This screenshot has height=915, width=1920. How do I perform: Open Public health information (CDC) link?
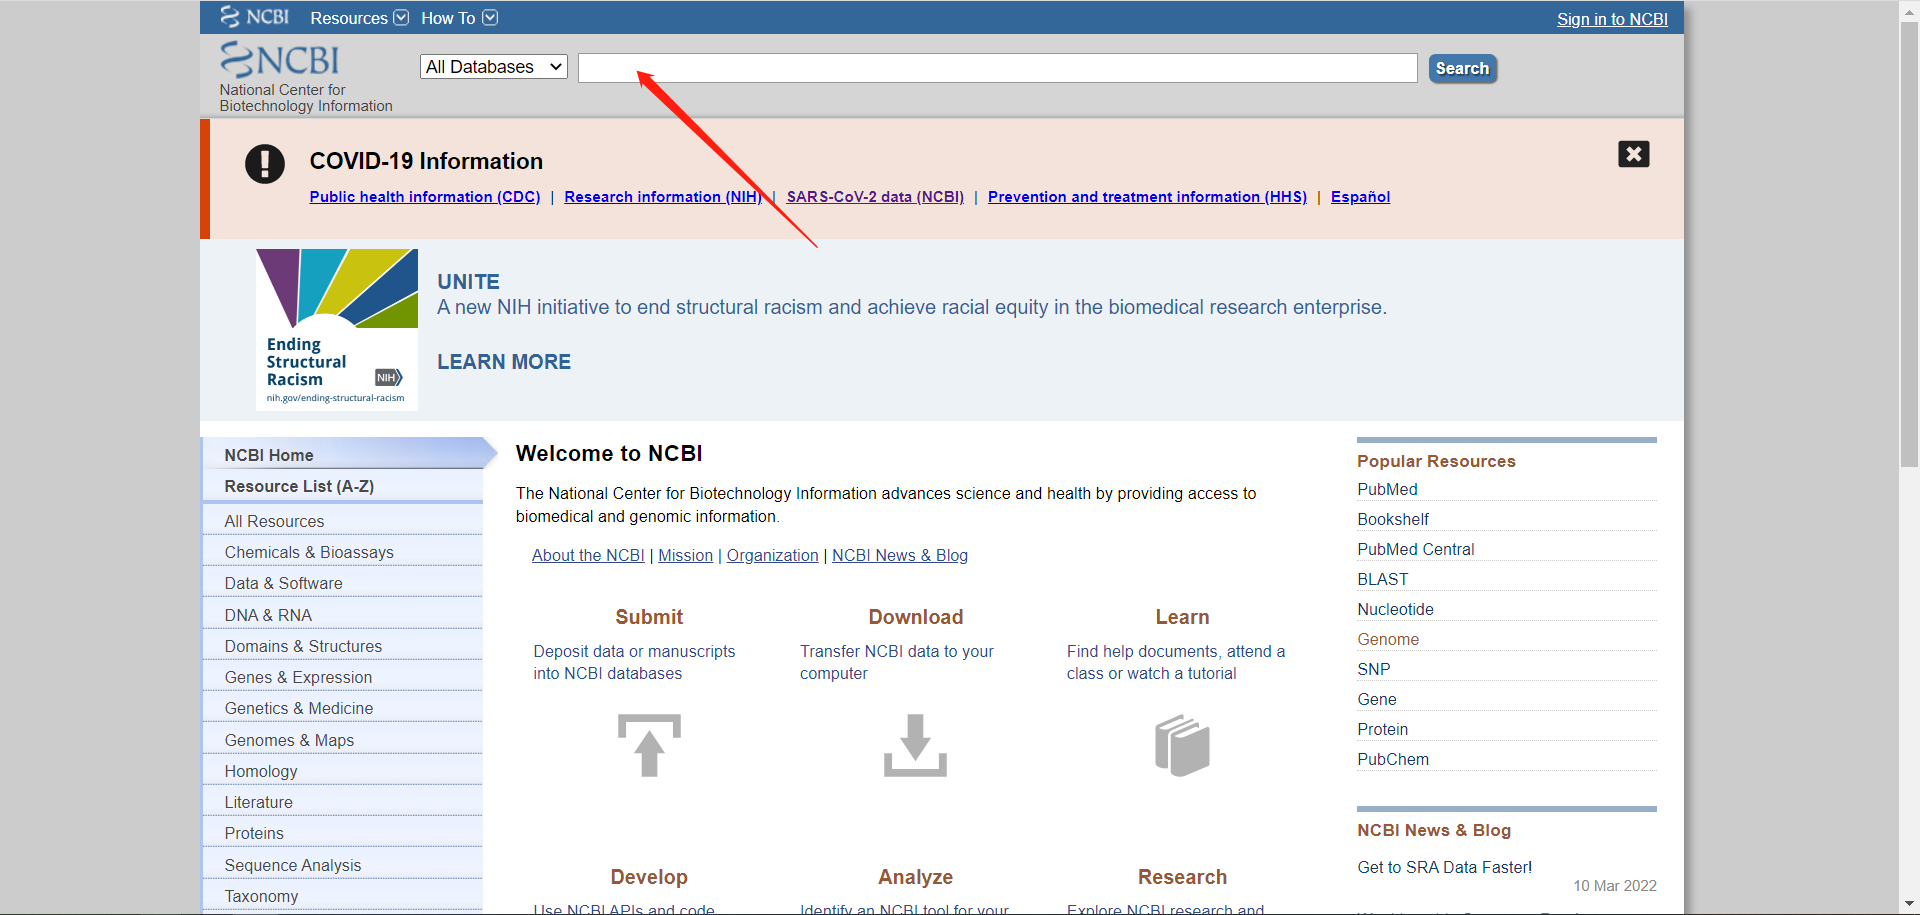pyautogui.click(x=425, y=197)
